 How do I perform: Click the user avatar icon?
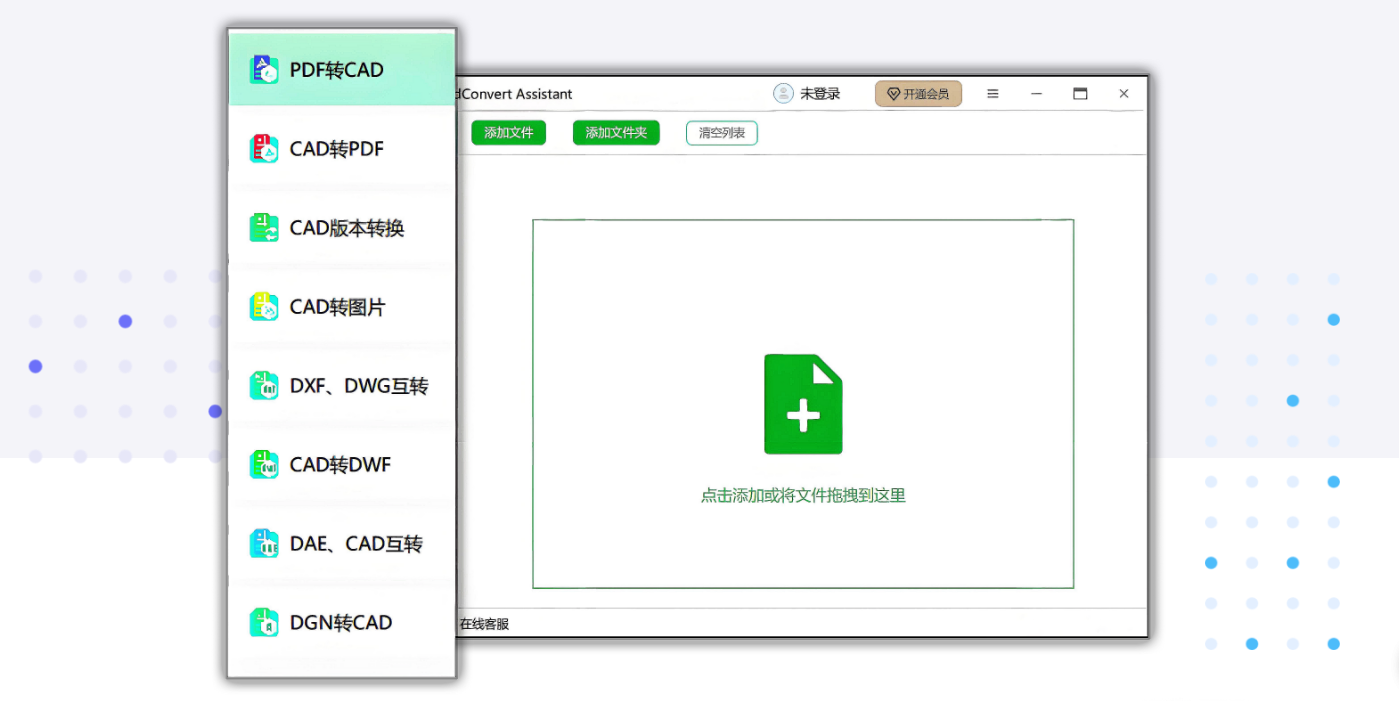(x=783, y=94)
